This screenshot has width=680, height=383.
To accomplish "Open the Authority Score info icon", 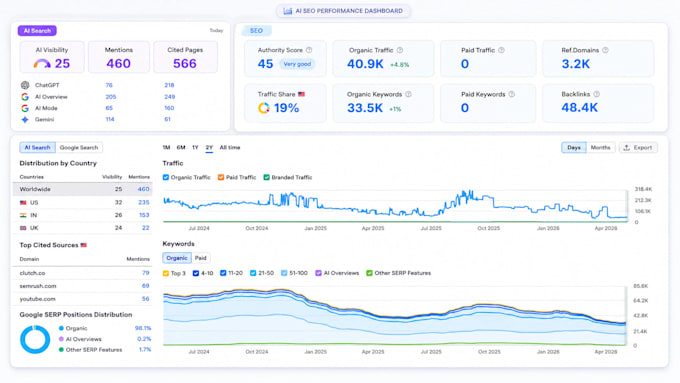I will [x=309, y=50].
